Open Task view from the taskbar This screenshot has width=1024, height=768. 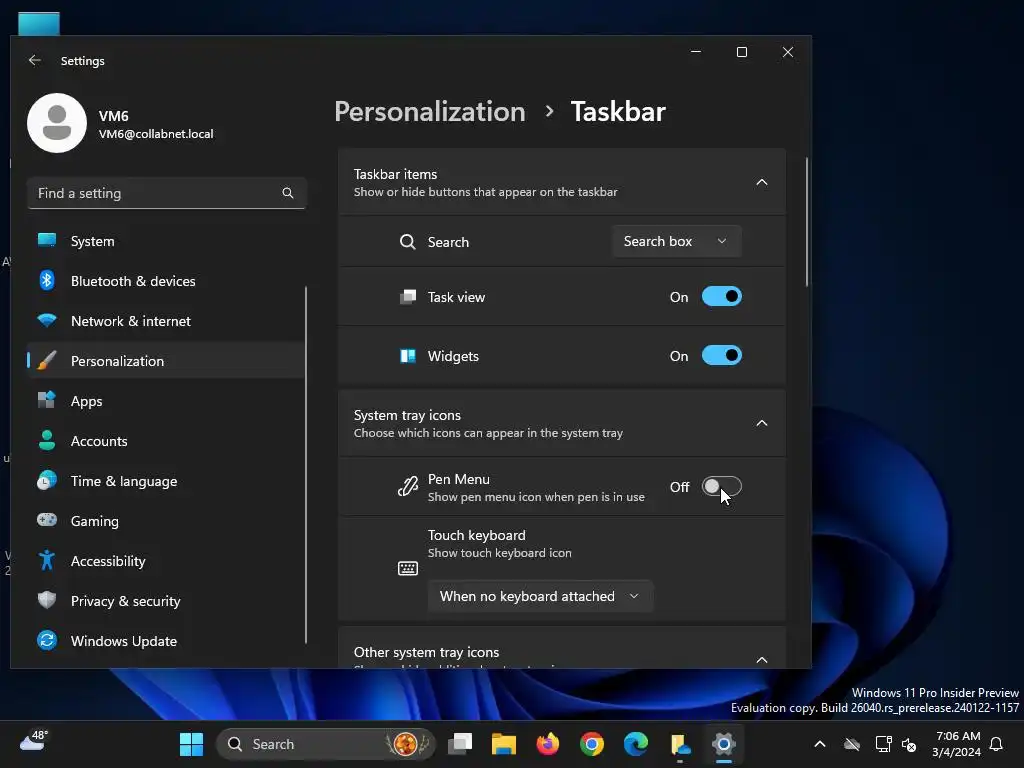click(x=460, y=744)
